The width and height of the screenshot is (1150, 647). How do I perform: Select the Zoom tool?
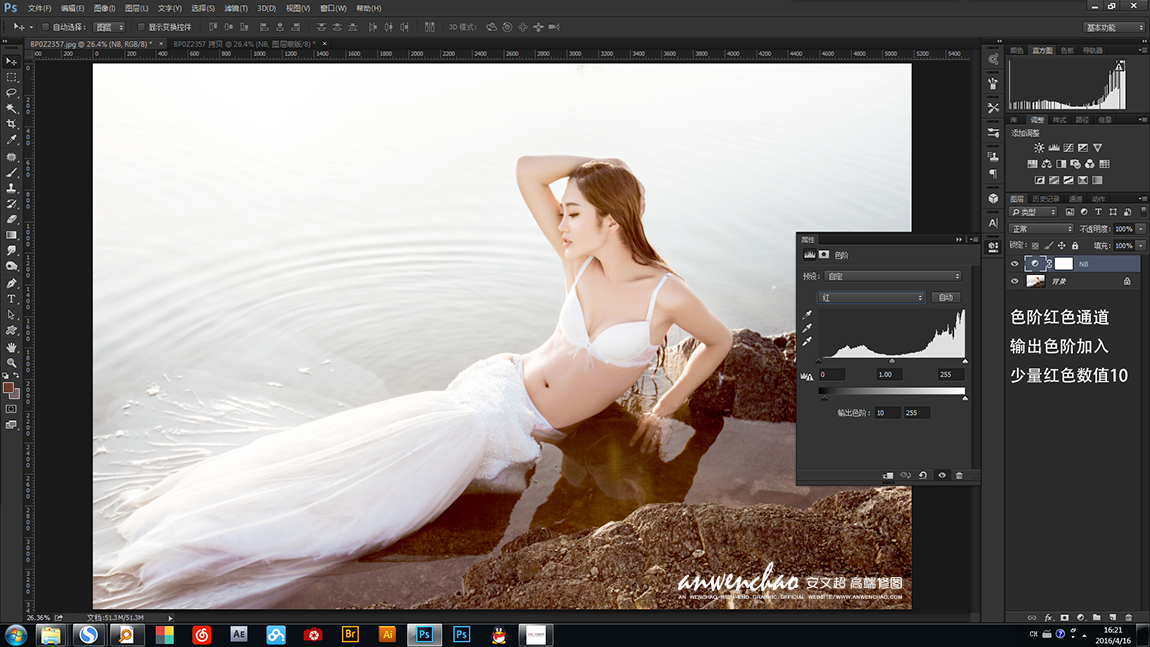[11, 362]
